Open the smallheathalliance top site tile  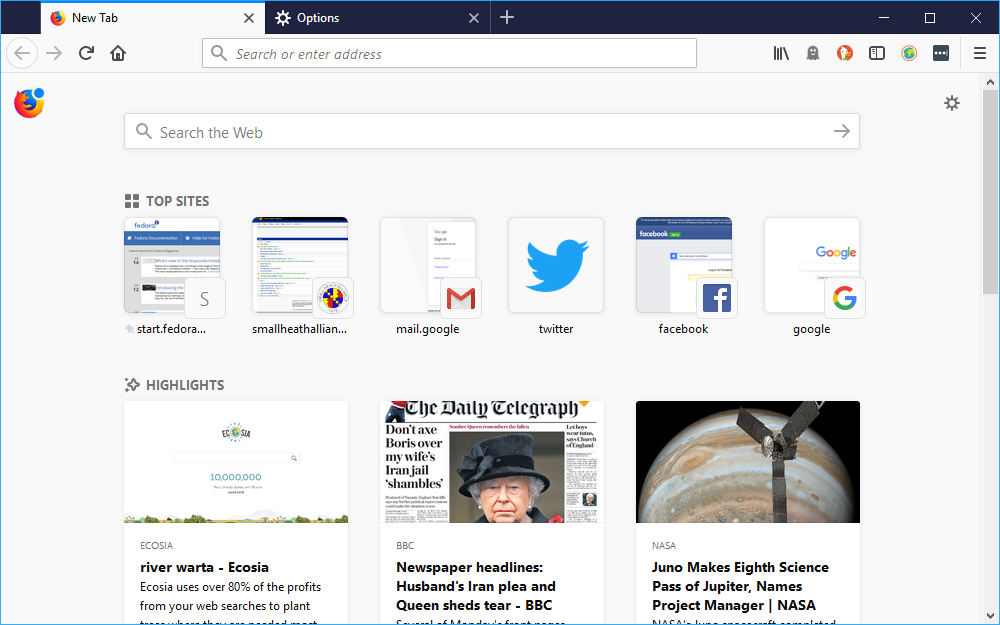point(300,265)
